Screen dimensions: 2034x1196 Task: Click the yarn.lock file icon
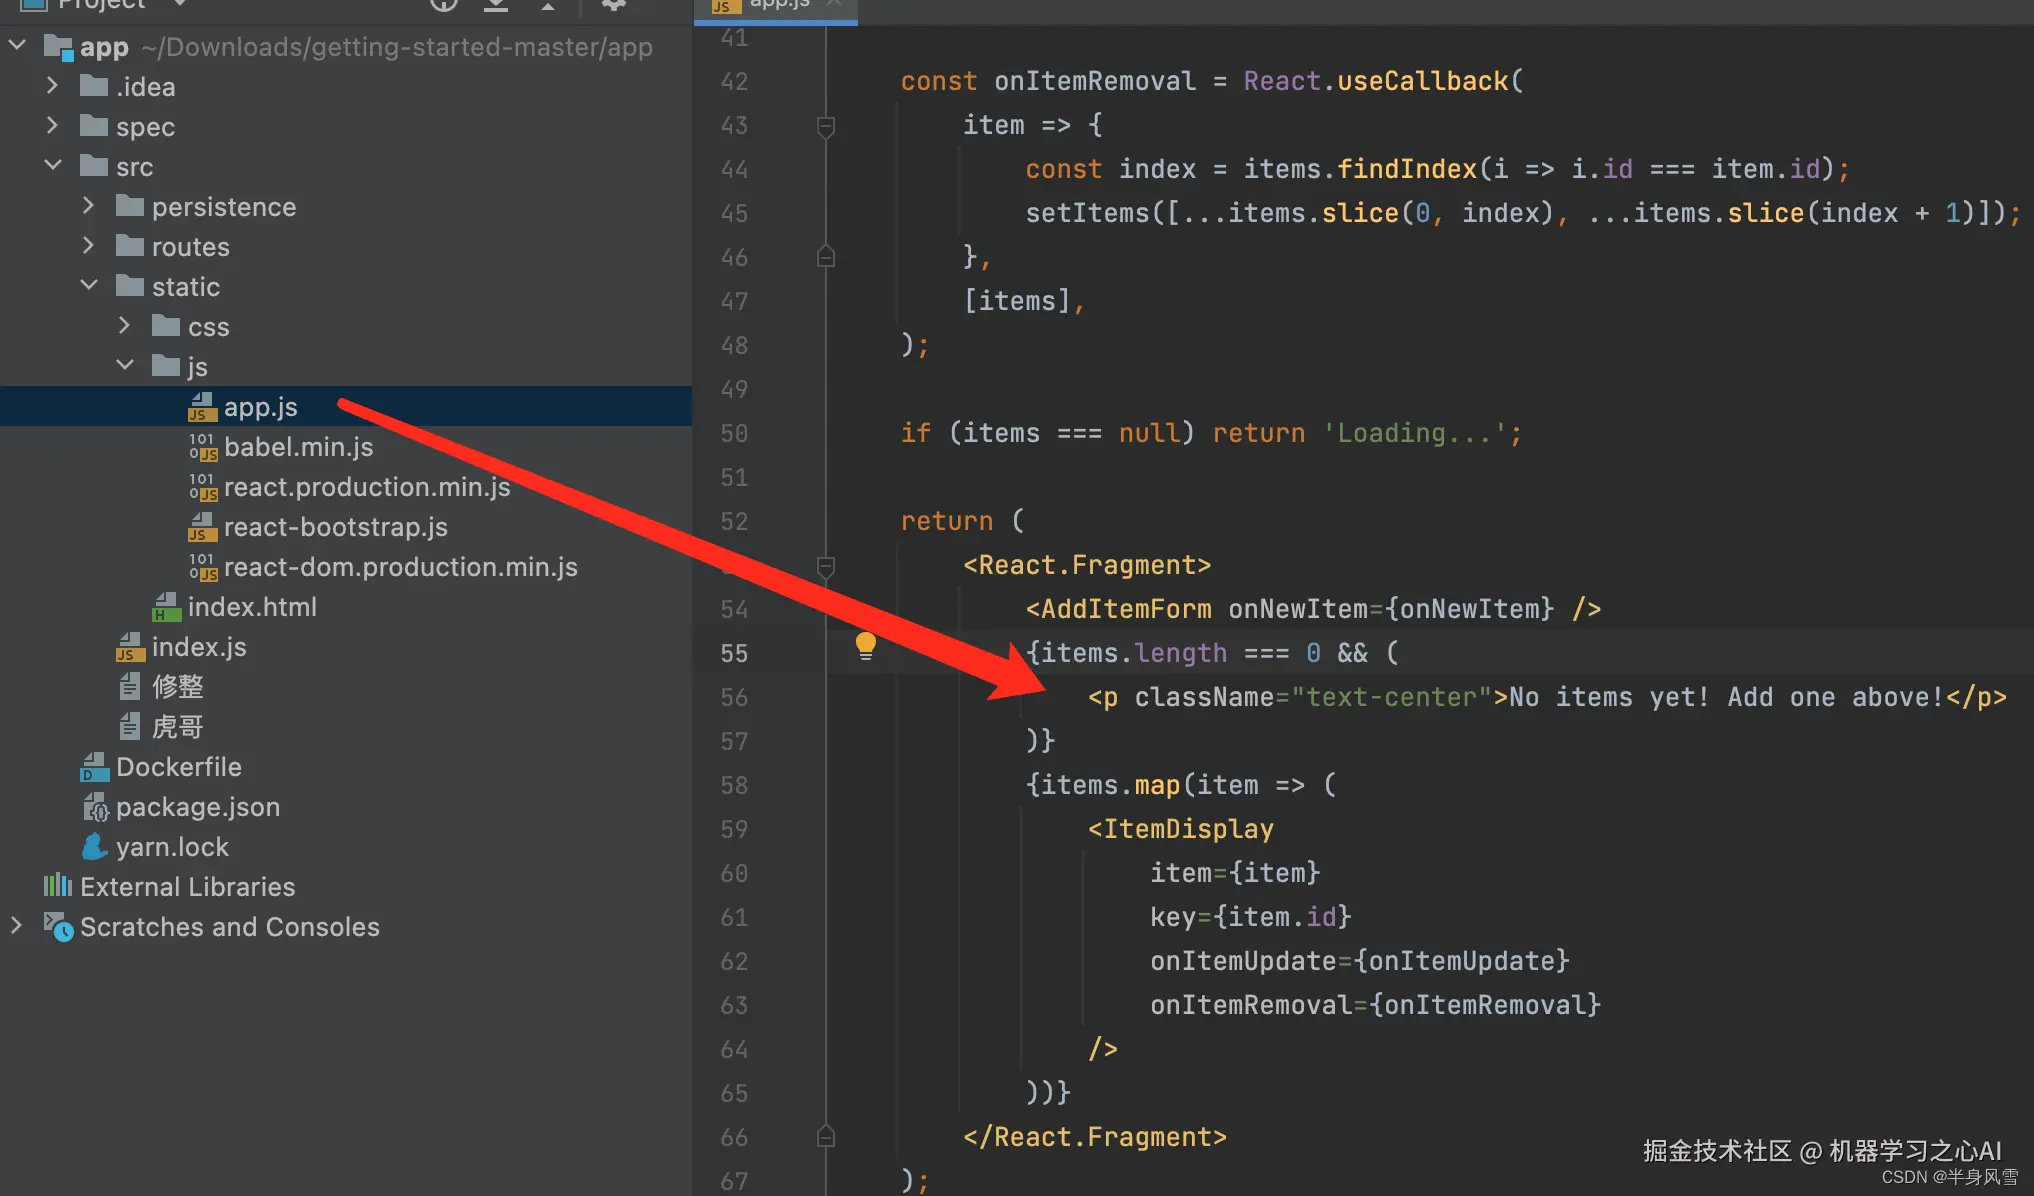(x=95, y=847)
